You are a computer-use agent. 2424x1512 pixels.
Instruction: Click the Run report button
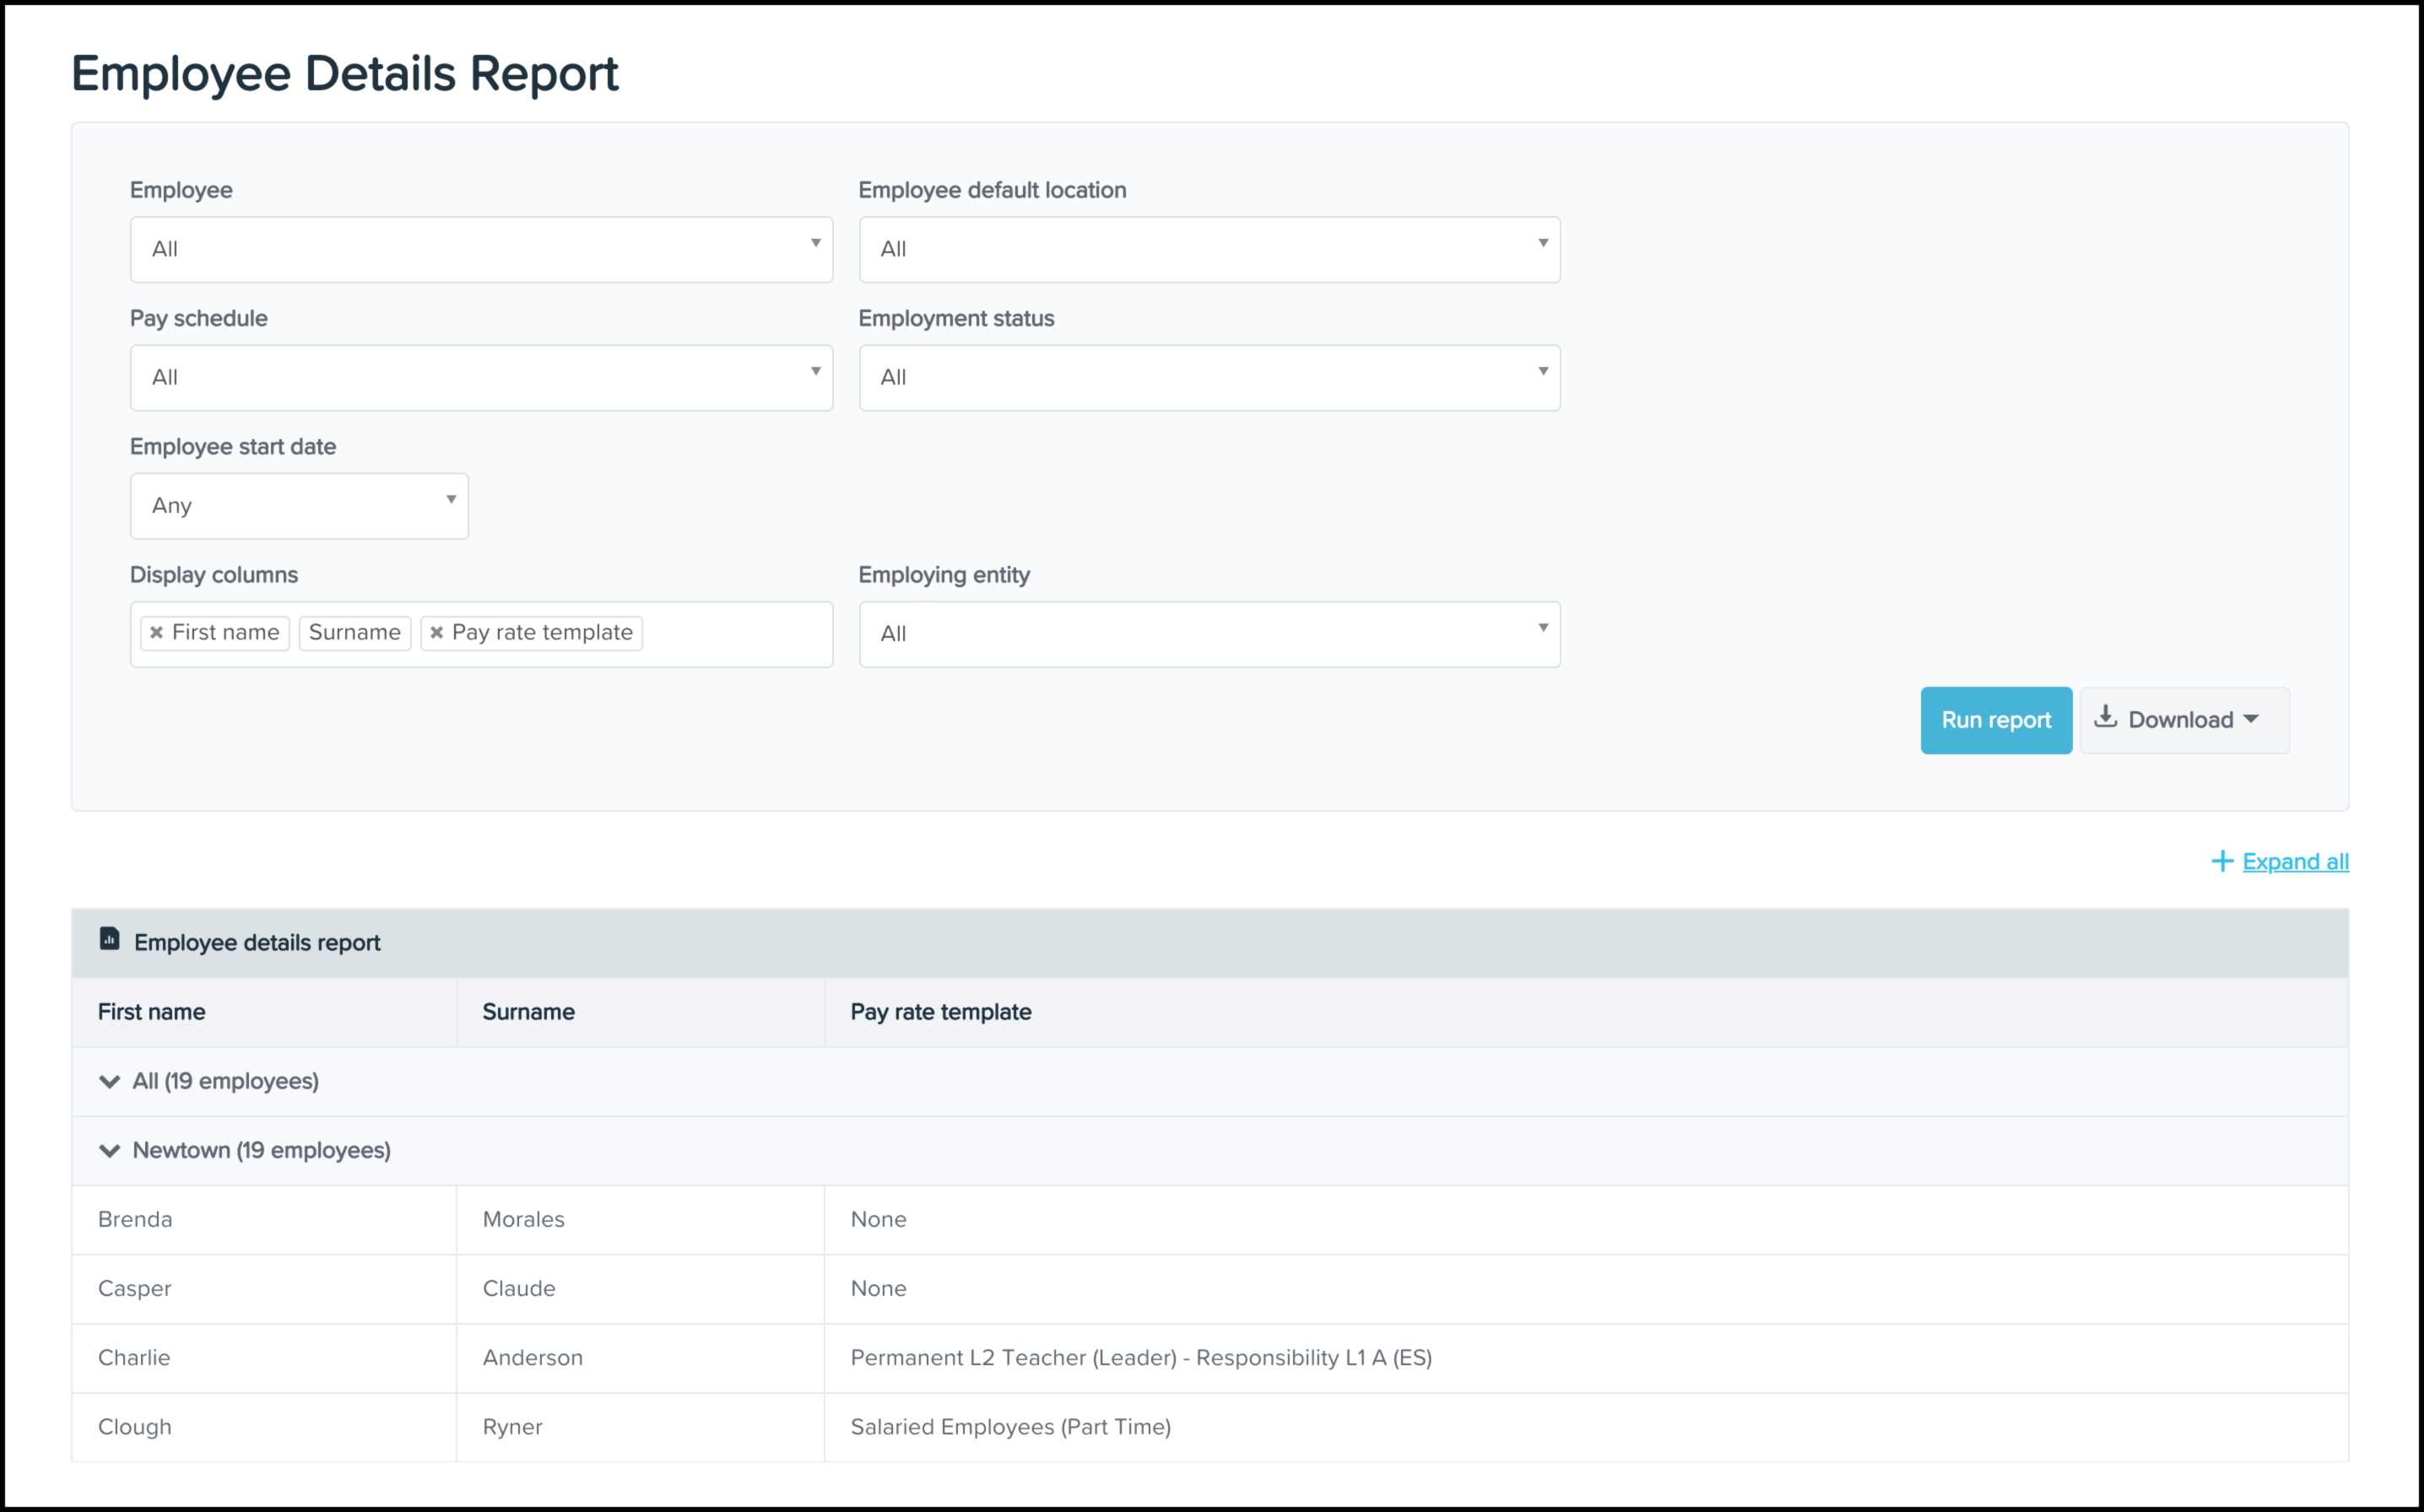[x=1995, y=719]
